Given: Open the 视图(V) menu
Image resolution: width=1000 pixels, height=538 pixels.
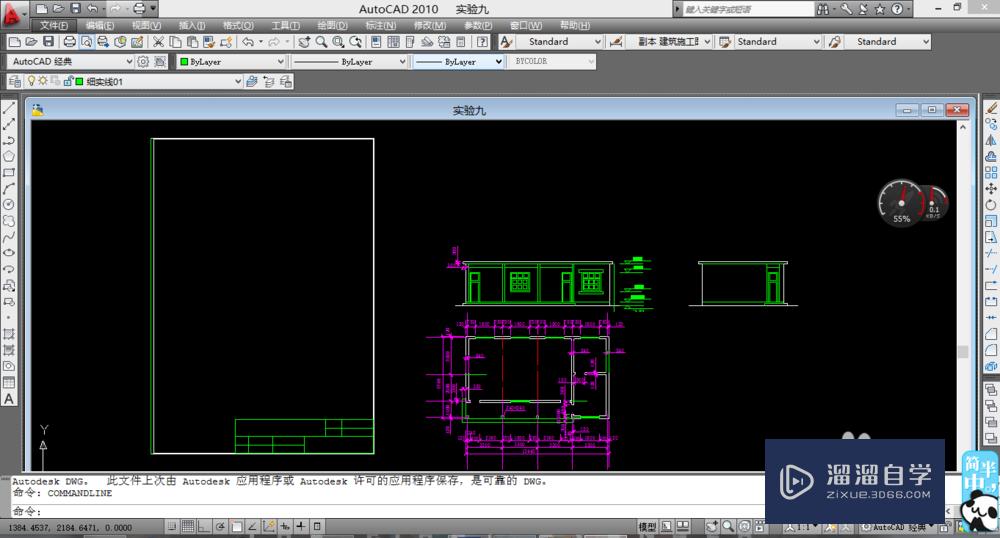Looking at the screenshot, I should click(146, 25).
